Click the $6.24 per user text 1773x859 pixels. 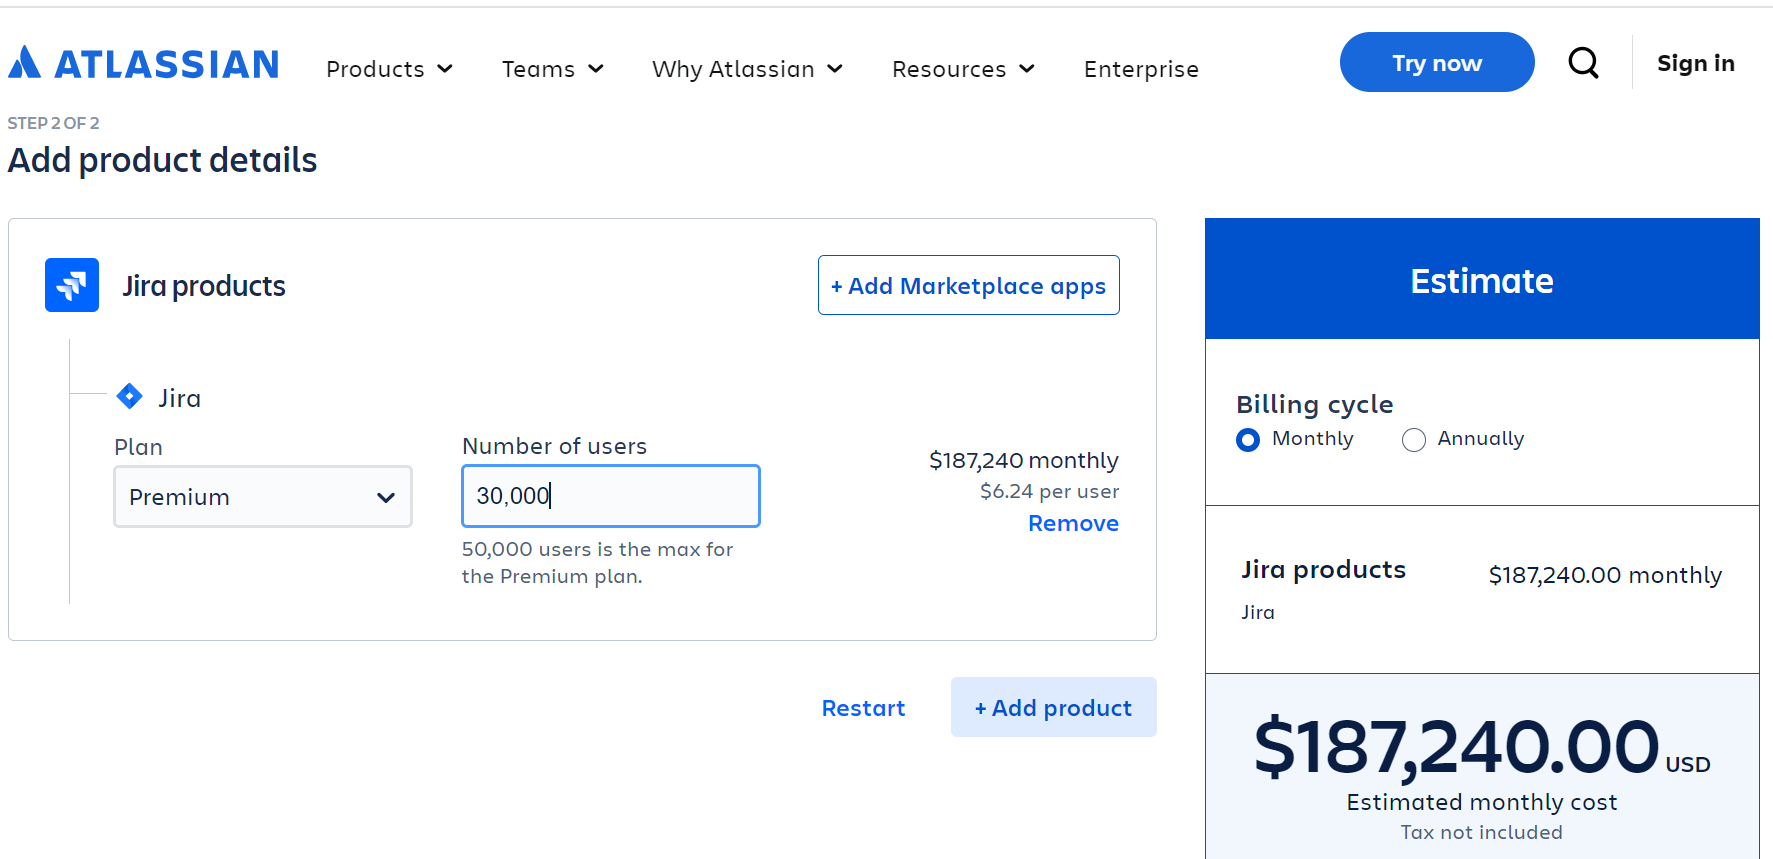(1049, 491)
